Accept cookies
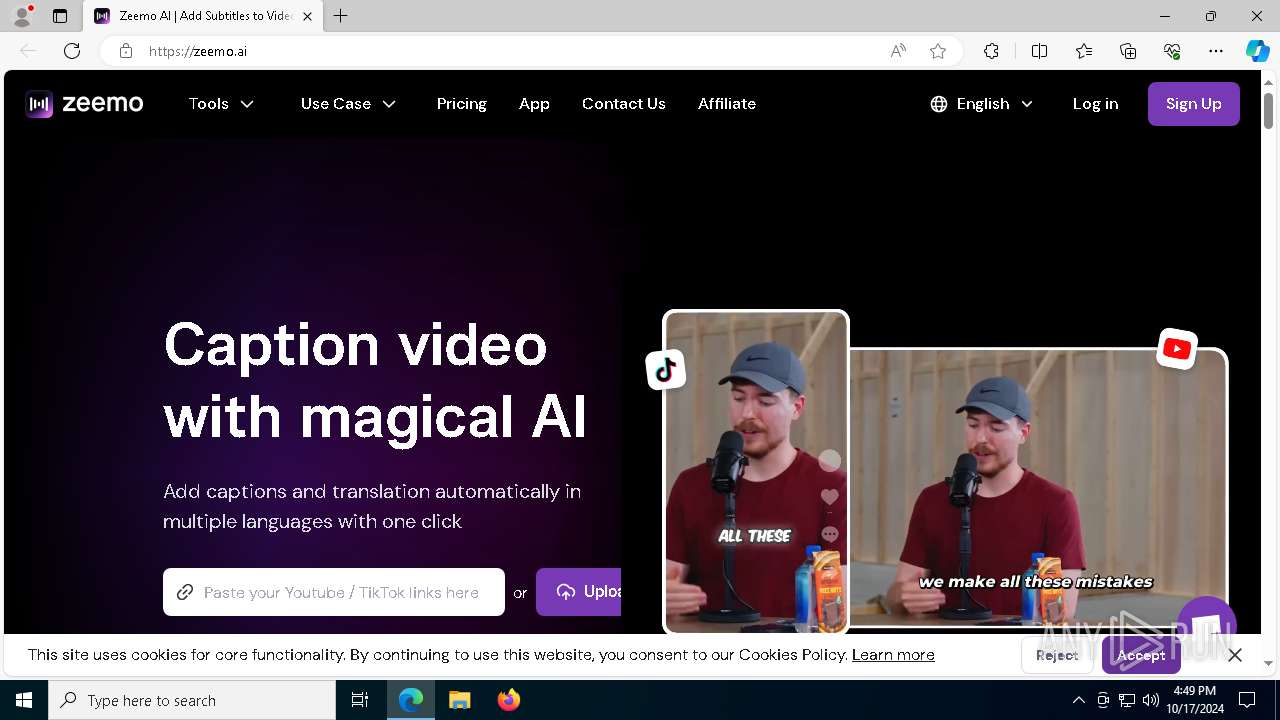 click(1141, 655)
